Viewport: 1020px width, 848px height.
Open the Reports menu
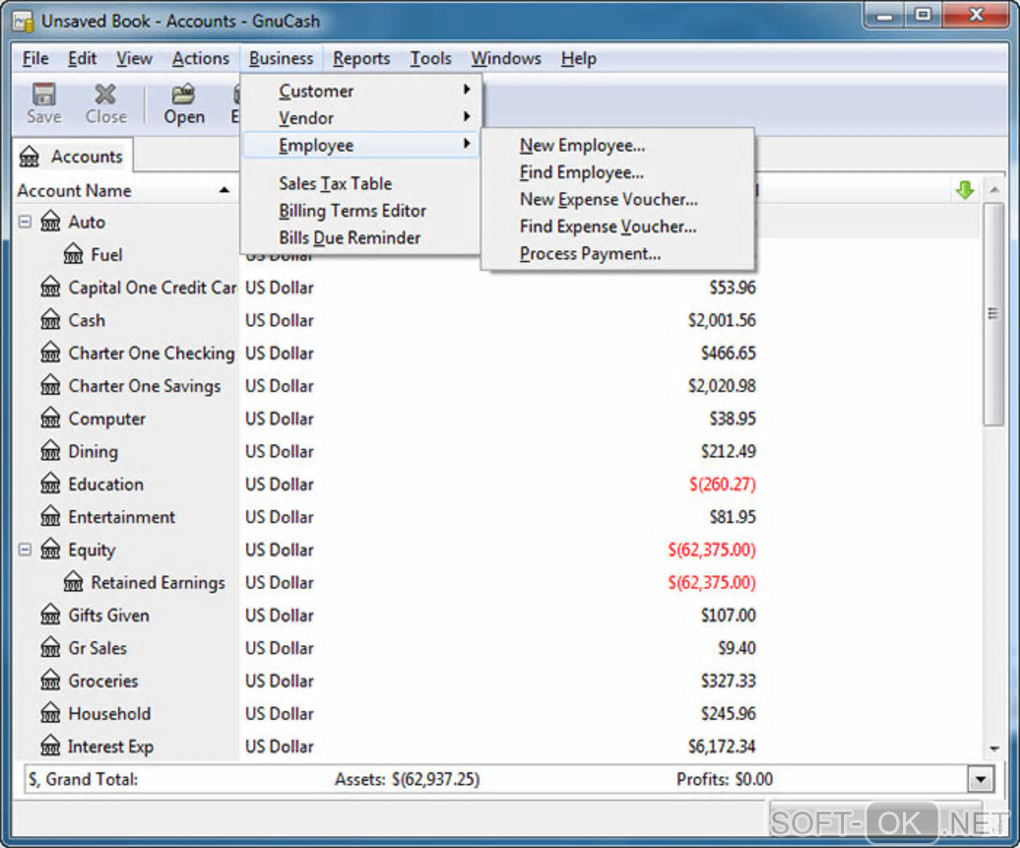(361, 59)
